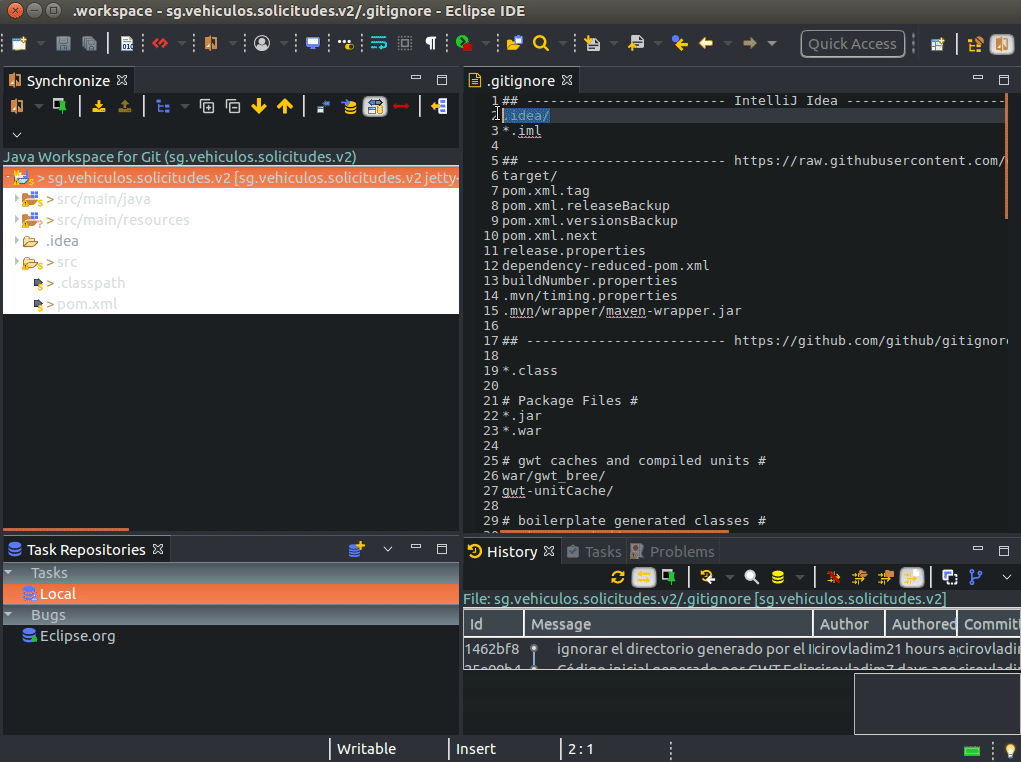
Task: Click the Message column header
Action: (669, 624)
